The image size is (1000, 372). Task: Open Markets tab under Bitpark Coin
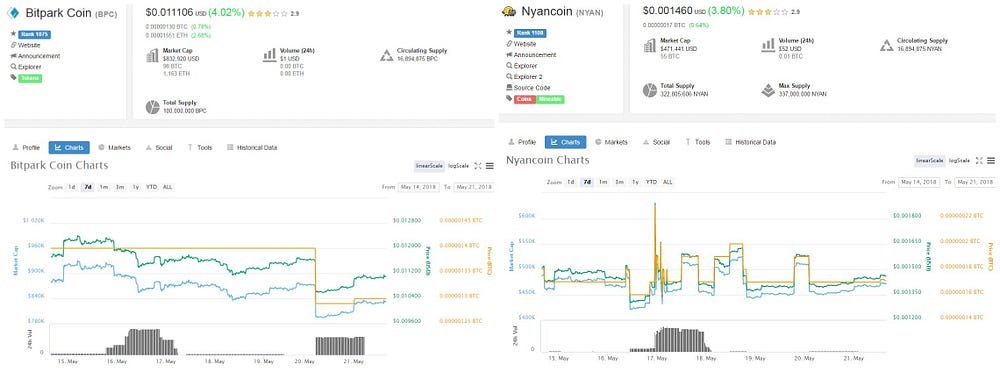click(x=114, y=147)
